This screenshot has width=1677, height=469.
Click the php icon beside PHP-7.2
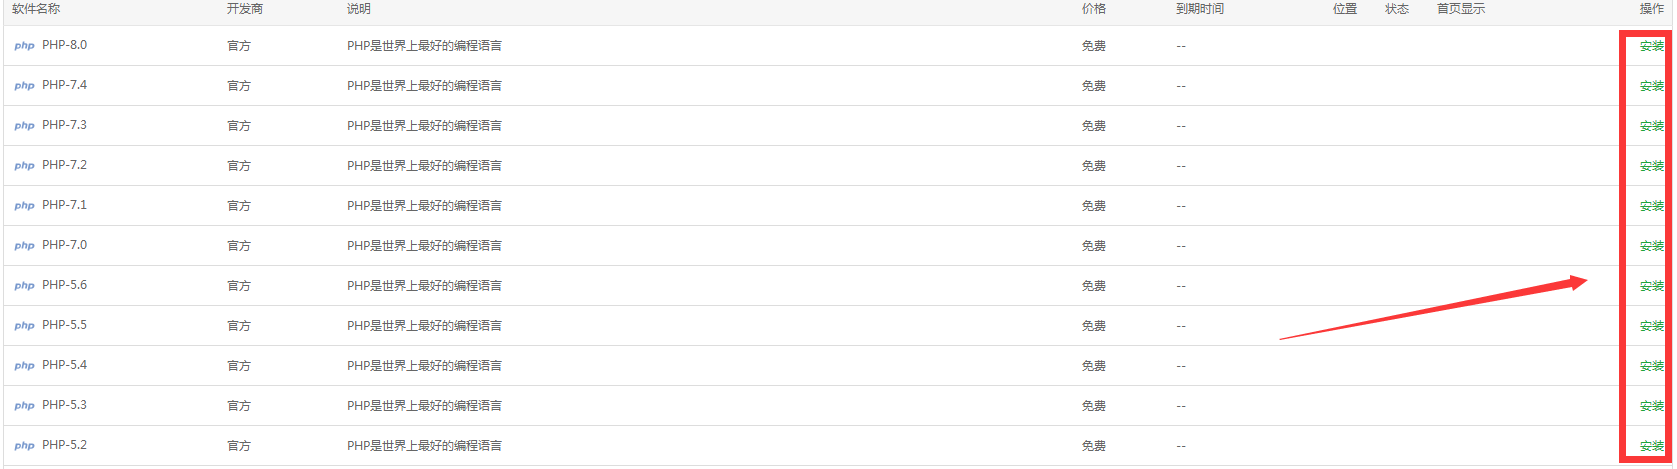(x=24, y=166)
